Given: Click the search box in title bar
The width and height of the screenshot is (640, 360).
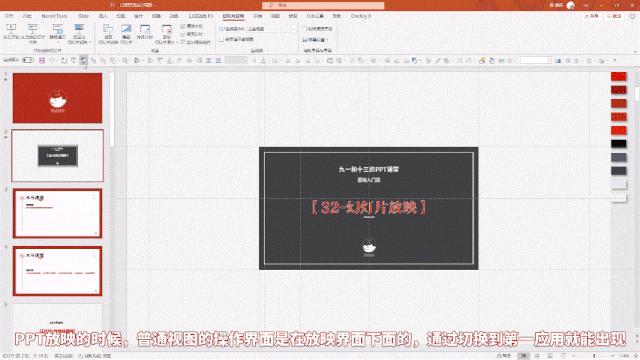Looking at the screenshot, I should [x=323, y=5].
